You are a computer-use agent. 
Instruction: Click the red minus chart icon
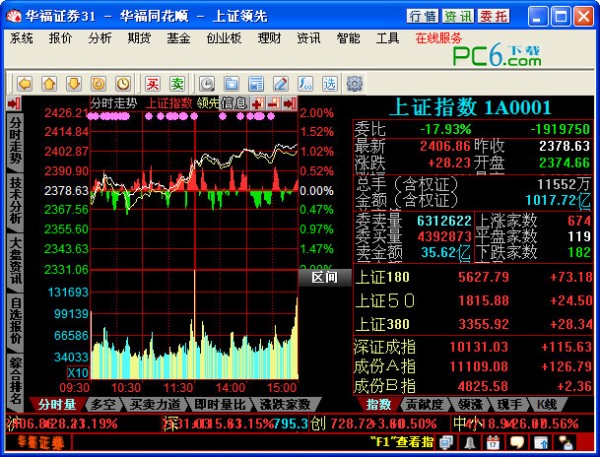[x=274, y=103]
